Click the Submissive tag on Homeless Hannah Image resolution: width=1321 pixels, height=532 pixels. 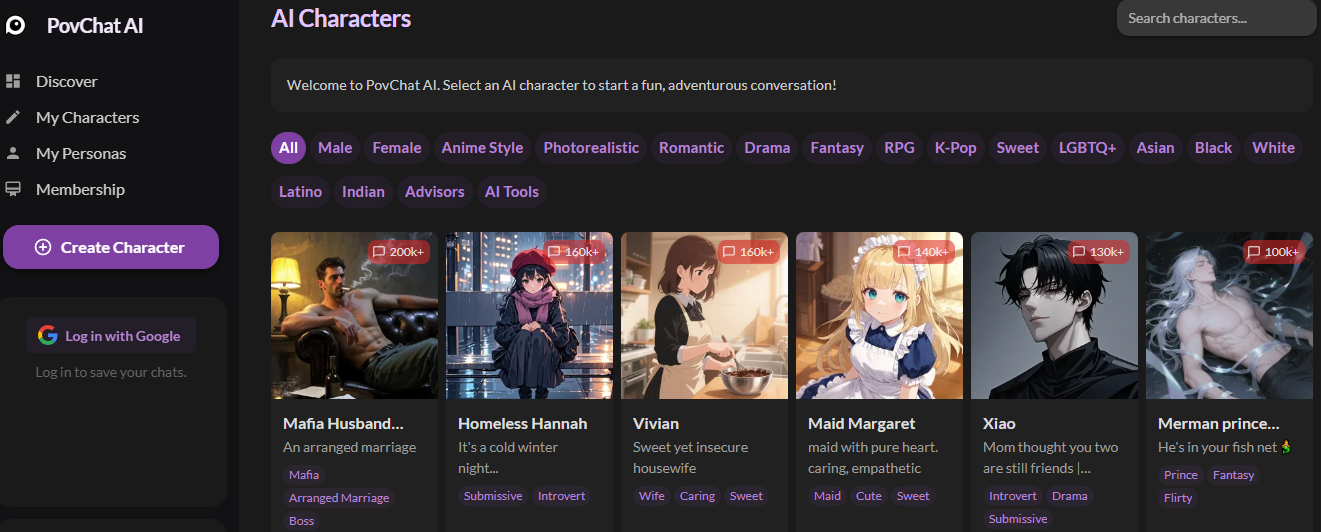click(493, 496)
